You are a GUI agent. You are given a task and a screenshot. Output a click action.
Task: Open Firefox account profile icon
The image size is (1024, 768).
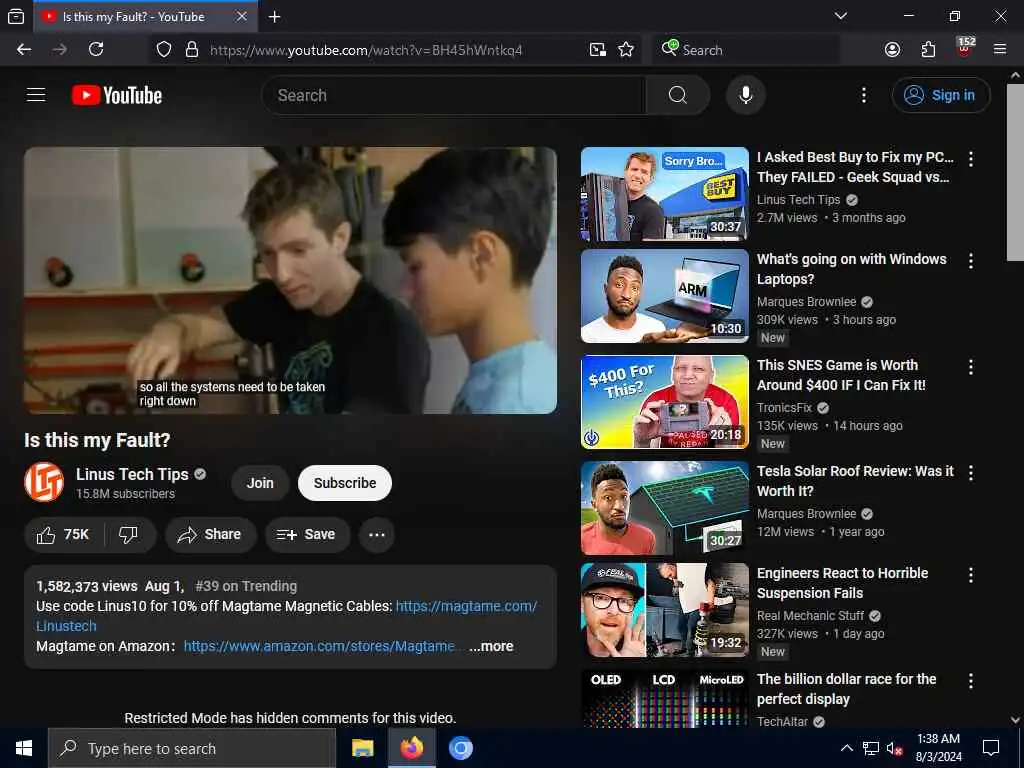(892, 50)
